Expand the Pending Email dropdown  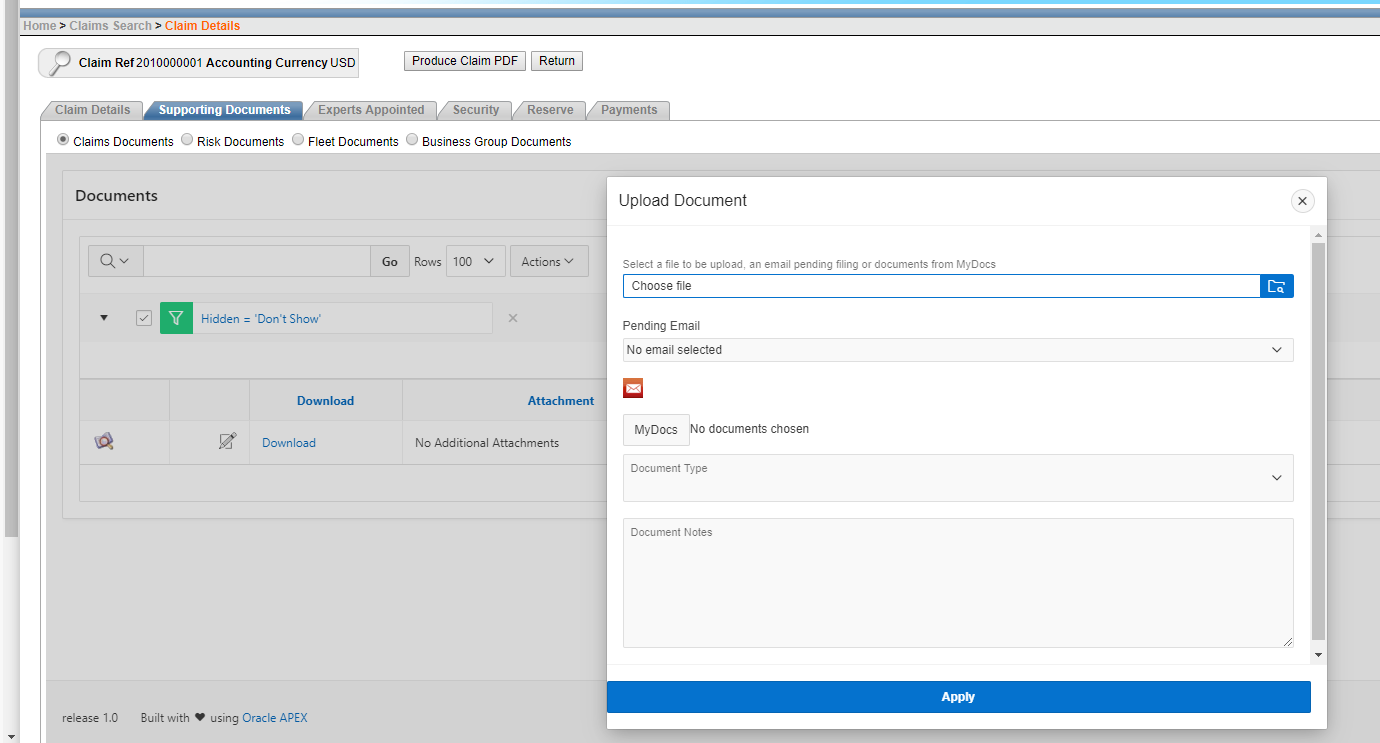point(958,350)
